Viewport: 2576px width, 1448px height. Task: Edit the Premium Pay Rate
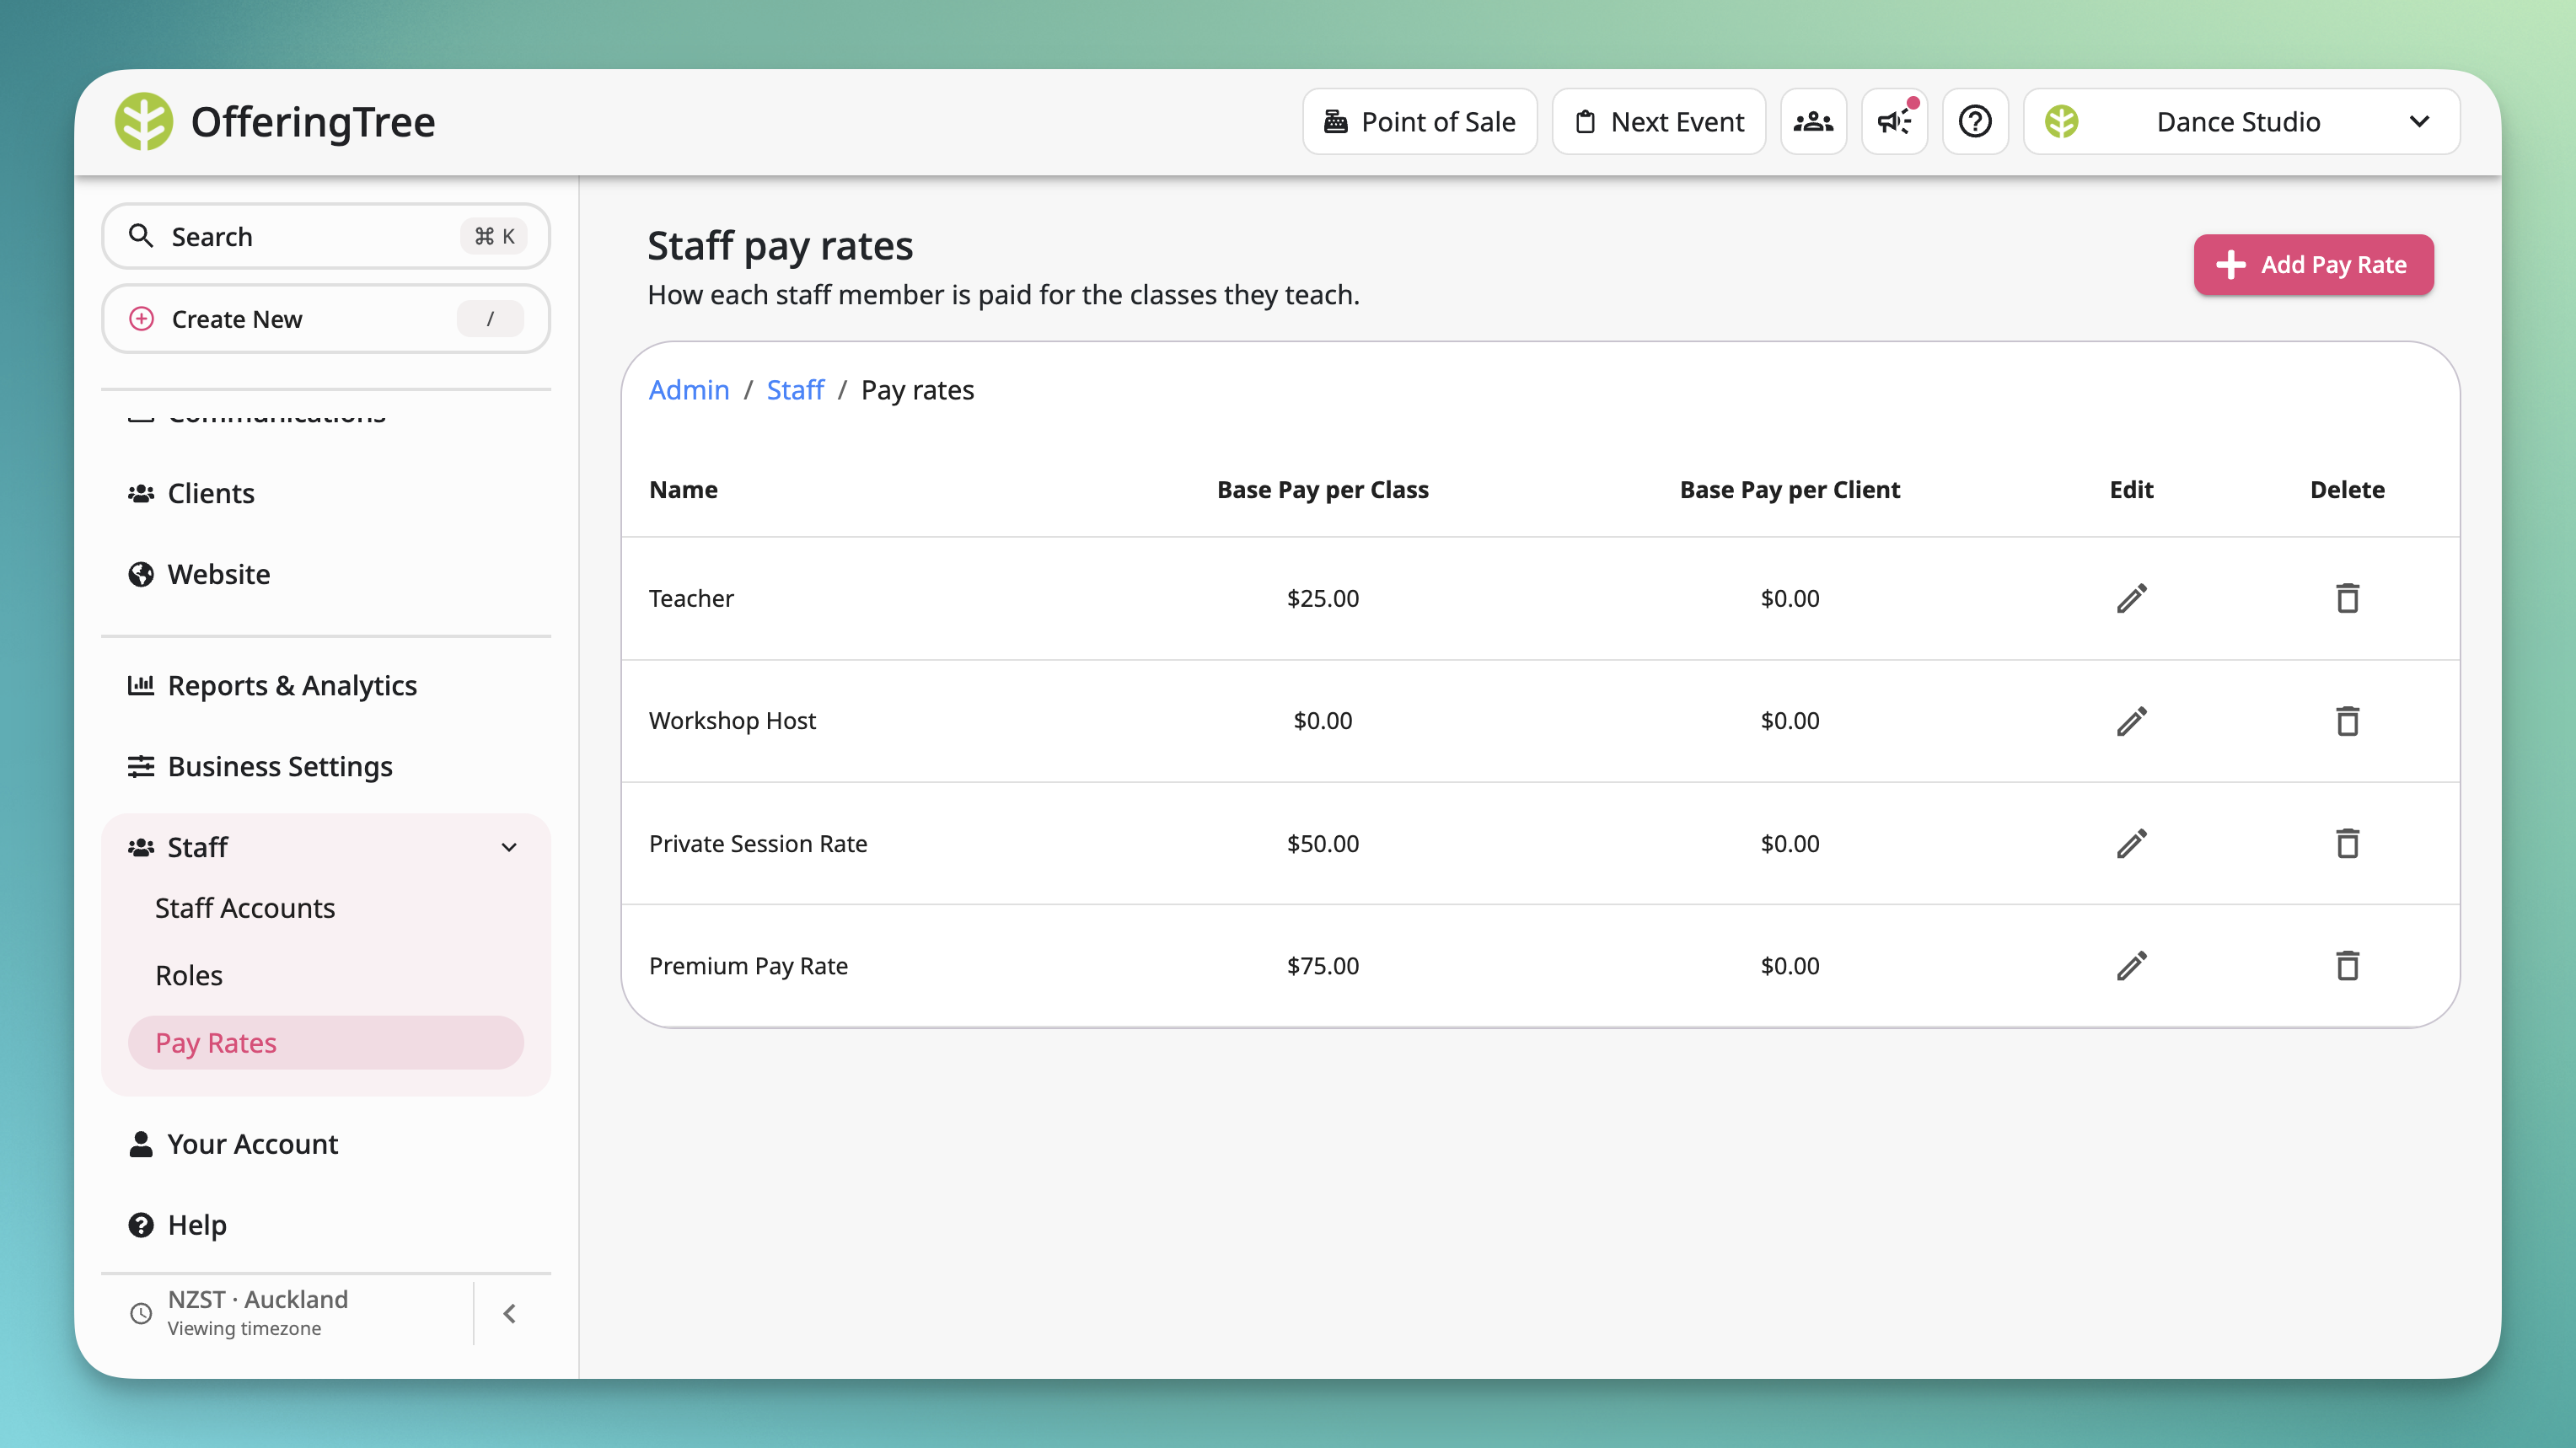point(2131,966)
